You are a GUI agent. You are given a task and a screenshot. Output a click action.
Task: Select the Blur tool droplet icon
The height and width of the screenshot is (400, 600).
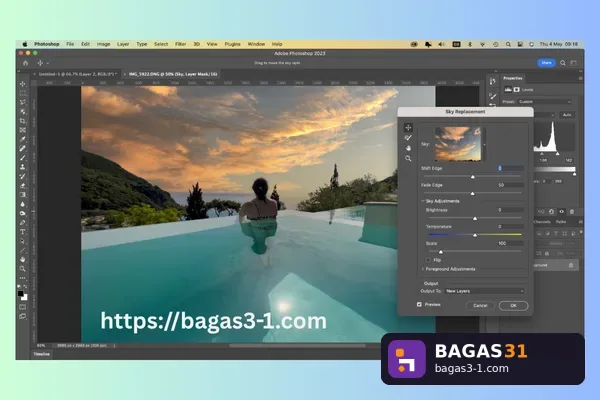click(23, 204)
